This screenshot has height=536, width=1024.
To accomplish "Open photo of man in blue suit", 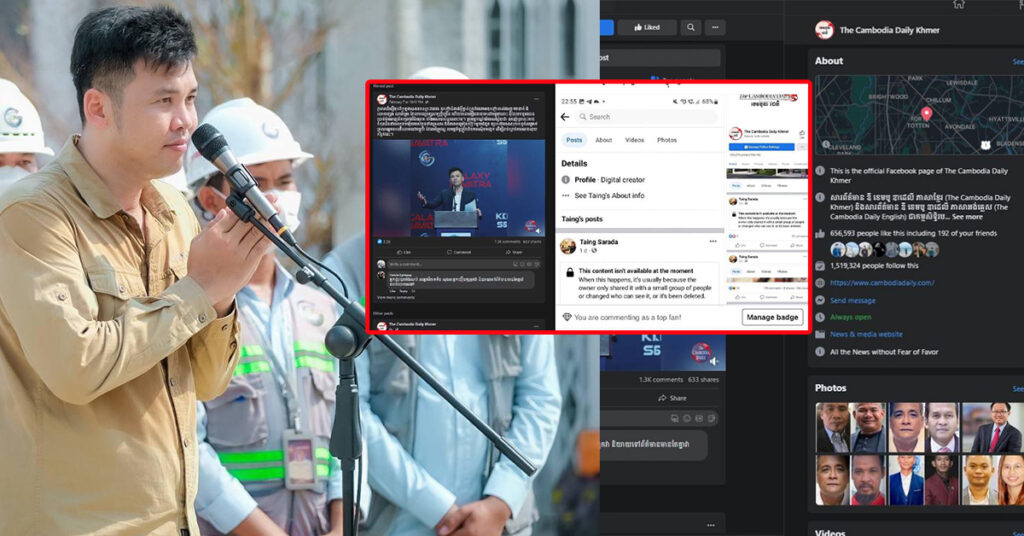I will click(906, 480).
